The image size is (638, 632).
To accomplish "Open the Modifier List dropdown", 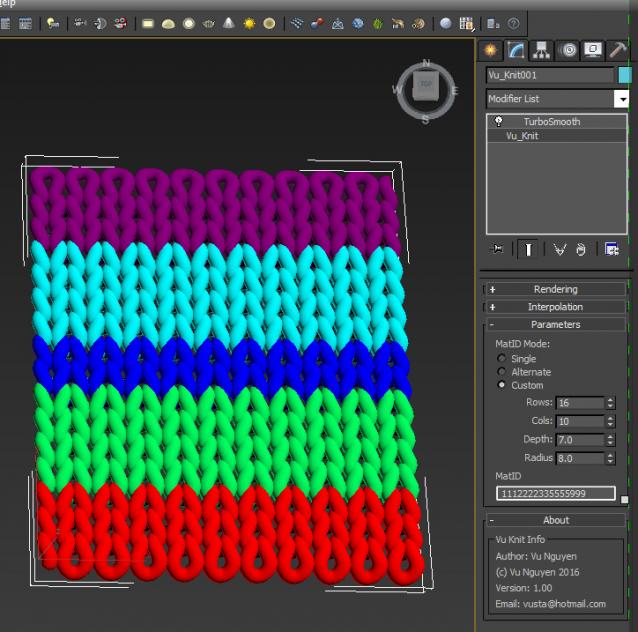I will click(621, 99).
